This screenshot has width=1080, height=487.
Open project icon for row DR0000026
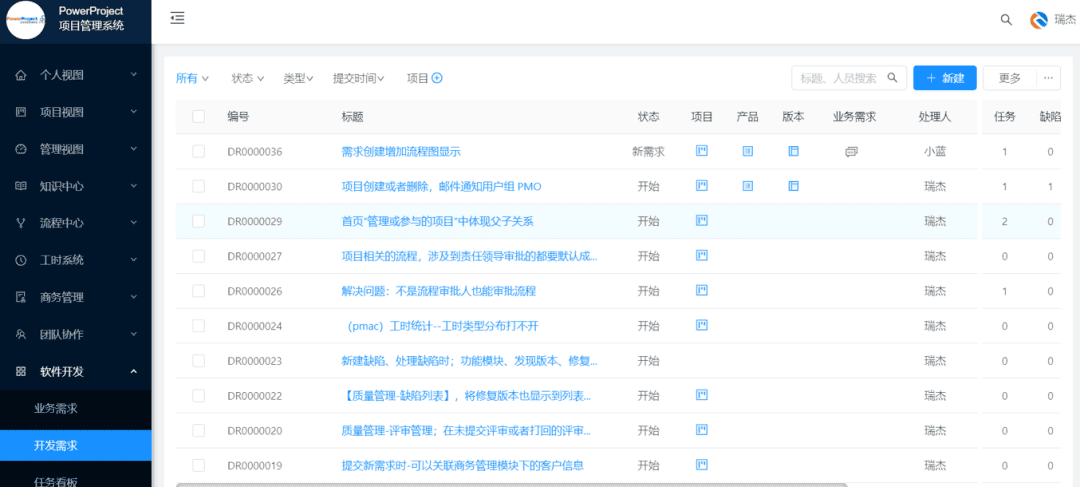(702, 290)
